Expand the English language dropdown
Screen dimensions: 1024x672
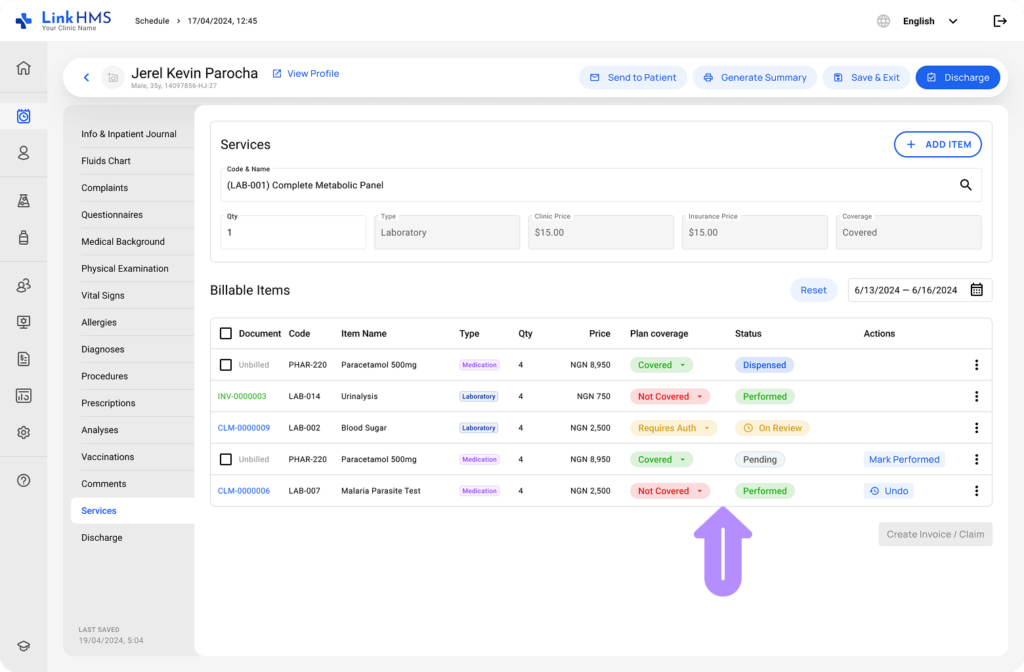click(x=930, y=21)
